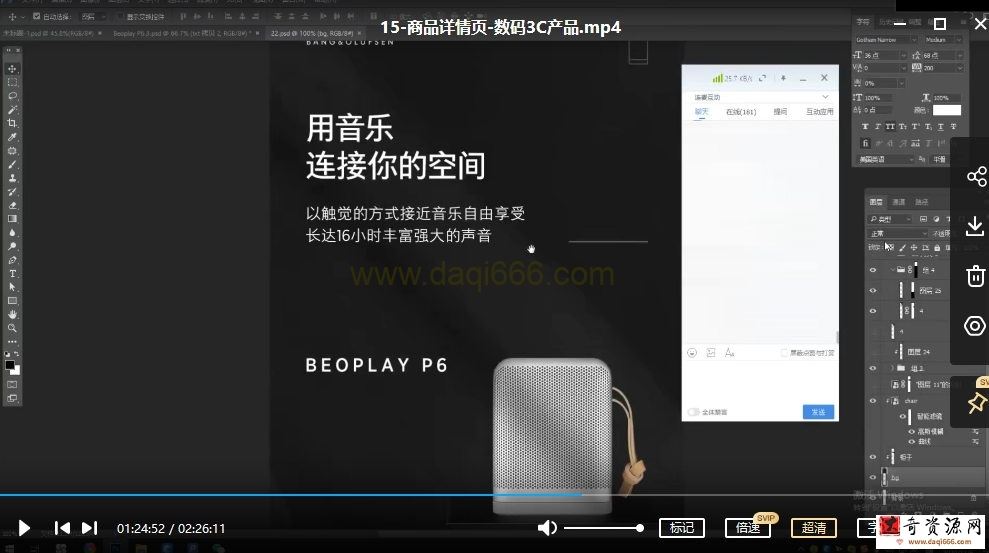989x553 pixels.
Task: Toggle visibility eye of layer 25
Action: point(873,291)
